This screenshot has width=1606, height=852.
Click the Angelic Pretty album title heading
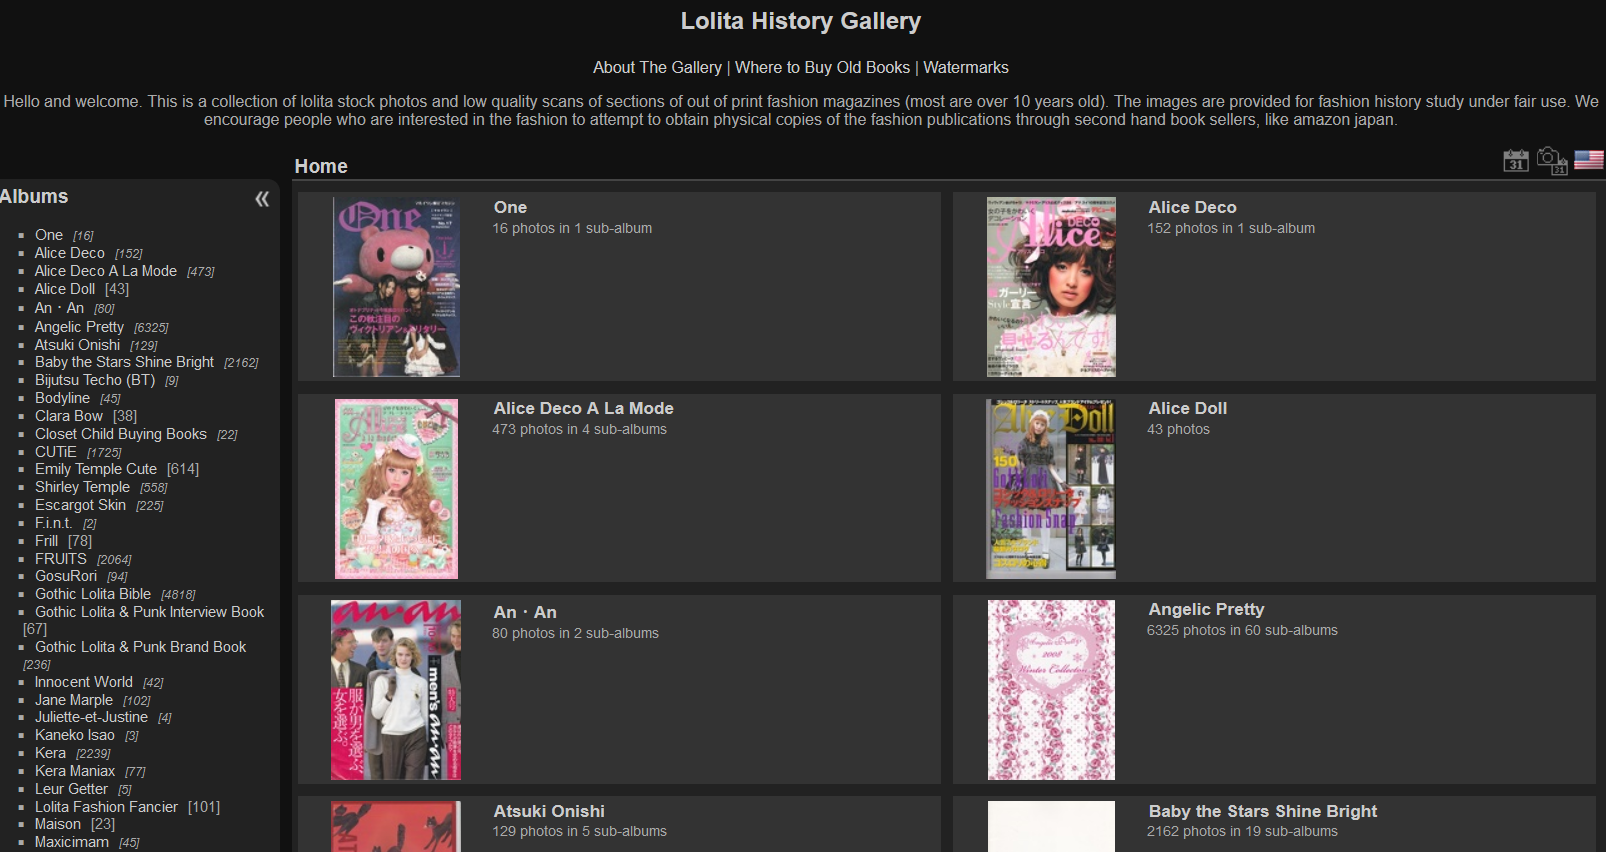tap(1206, 610)
